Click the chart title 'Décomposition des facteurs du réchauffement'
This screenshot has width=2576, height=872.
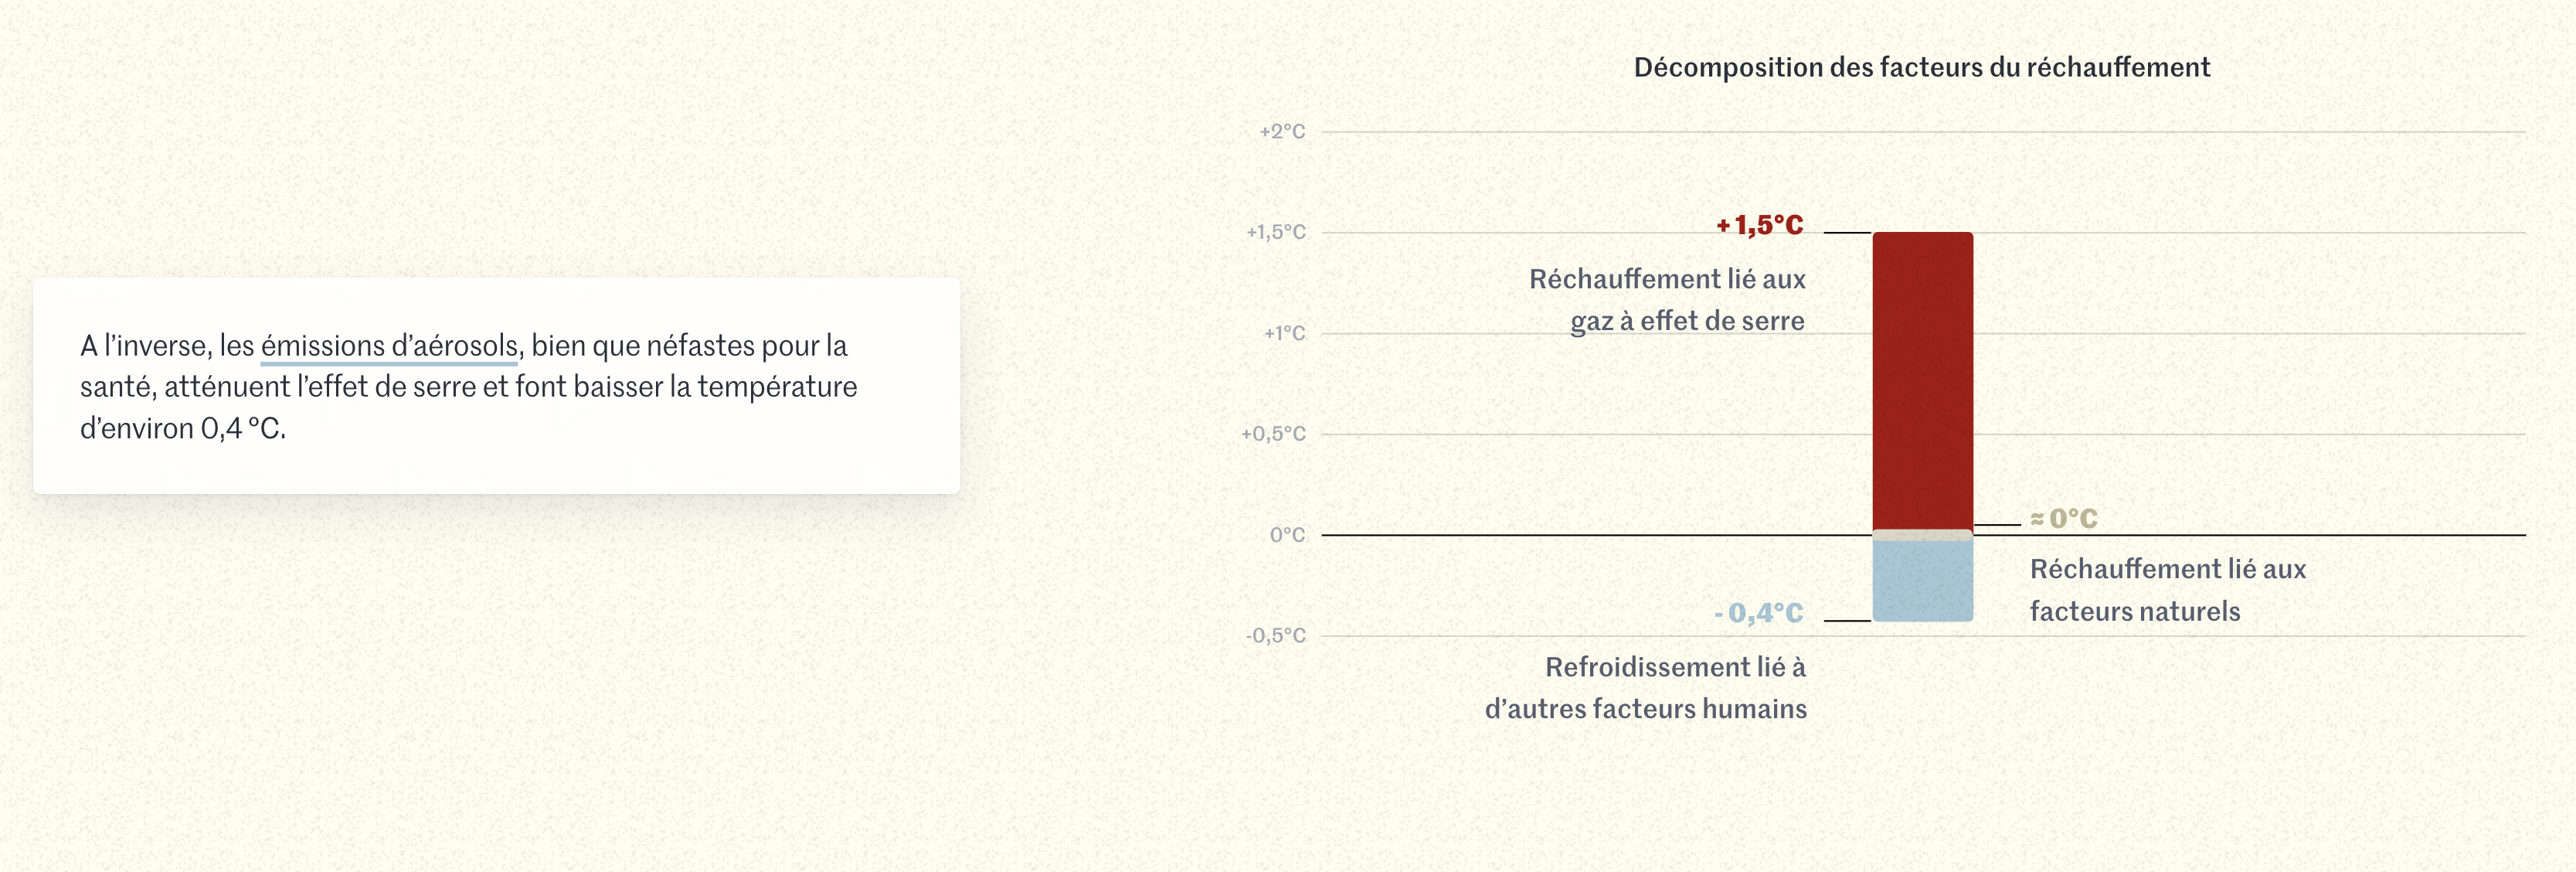point(1921,67)
